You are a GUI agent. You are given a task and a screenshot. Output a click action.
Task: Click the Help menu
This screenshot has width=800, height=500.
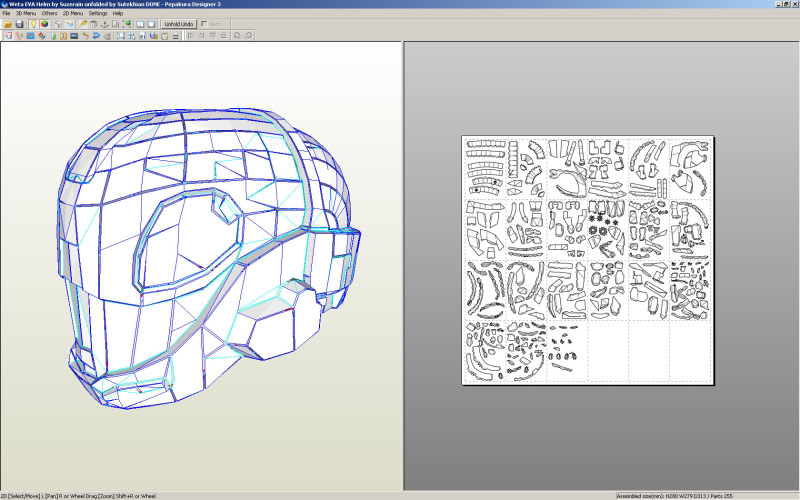(118, 13)
